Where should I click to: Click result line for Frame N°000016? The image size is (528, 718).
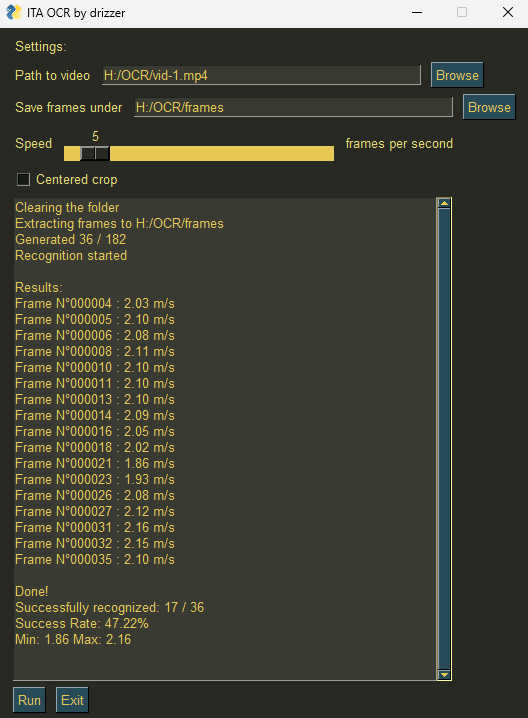(x=95, y=432)
